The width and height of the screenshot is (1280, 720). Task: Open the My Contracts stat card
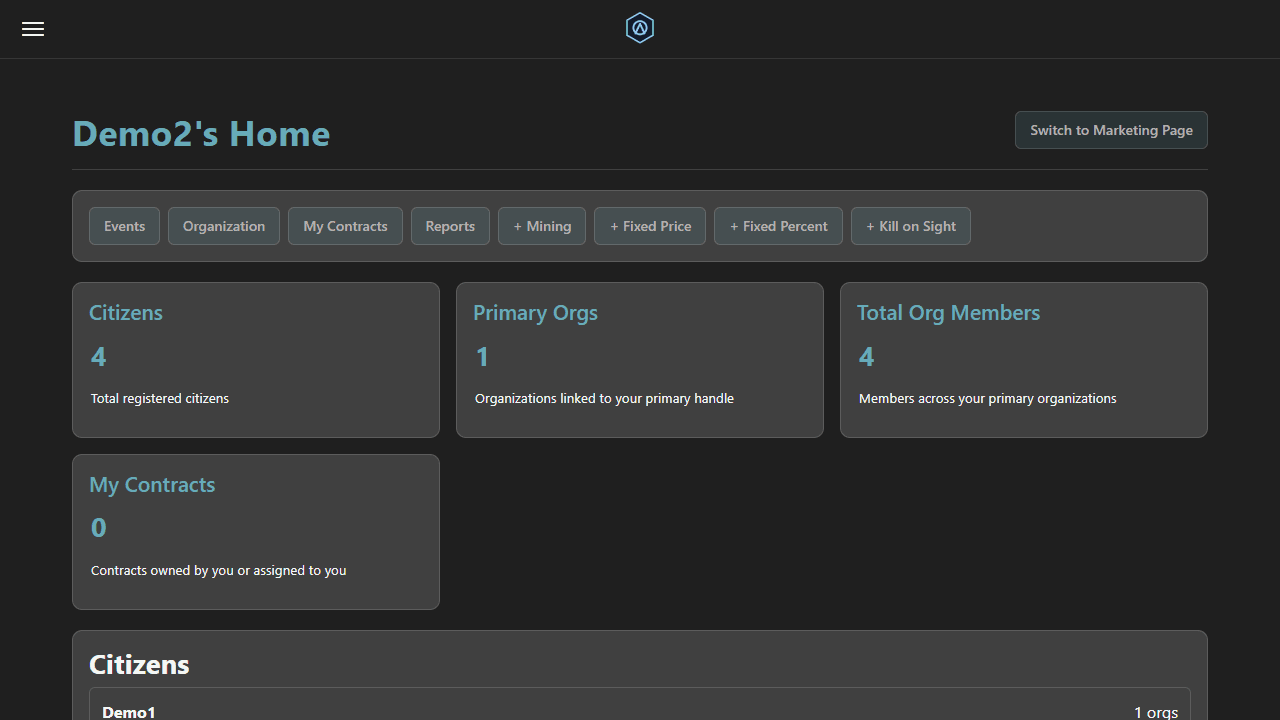[255, 531]
